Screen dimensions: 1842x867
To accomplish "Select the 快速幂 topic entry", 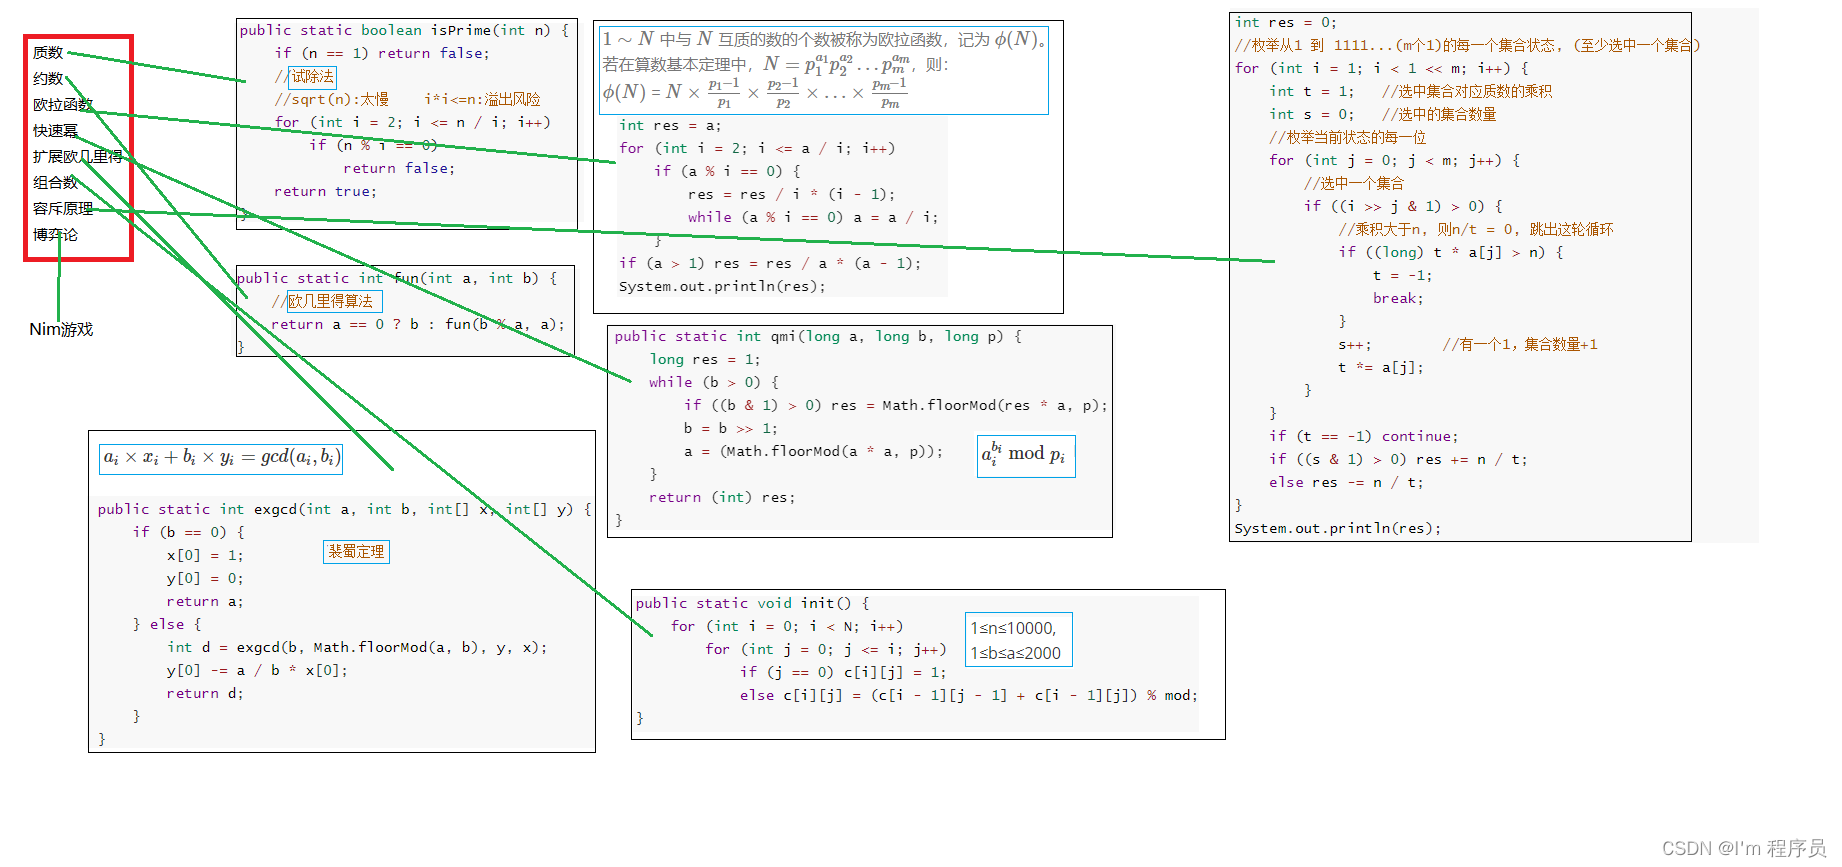I will [55, 131].
